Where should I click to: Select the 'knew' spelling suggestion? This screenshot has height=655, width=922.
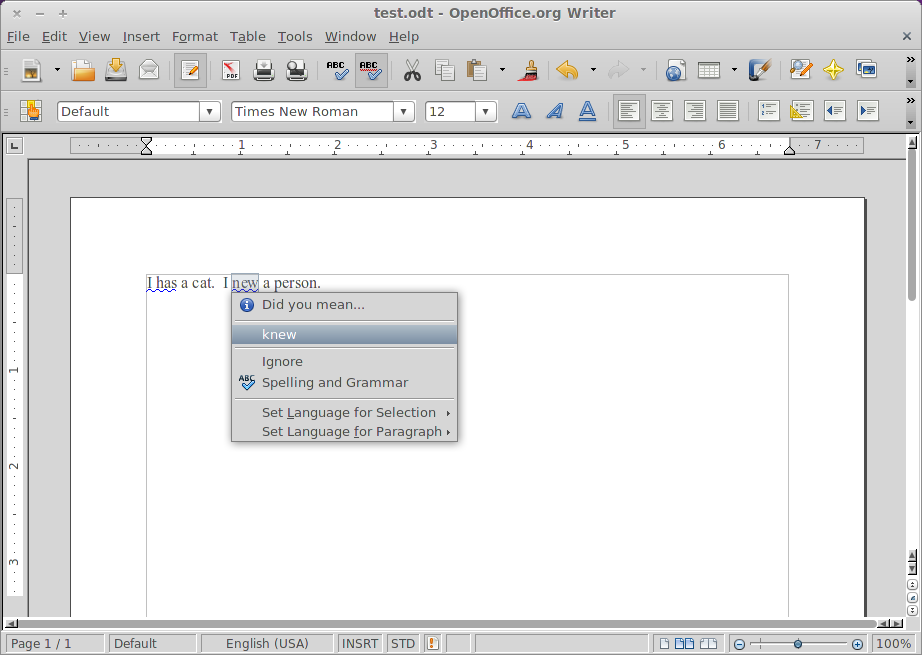pyautogui.click(x=279, y=334)
